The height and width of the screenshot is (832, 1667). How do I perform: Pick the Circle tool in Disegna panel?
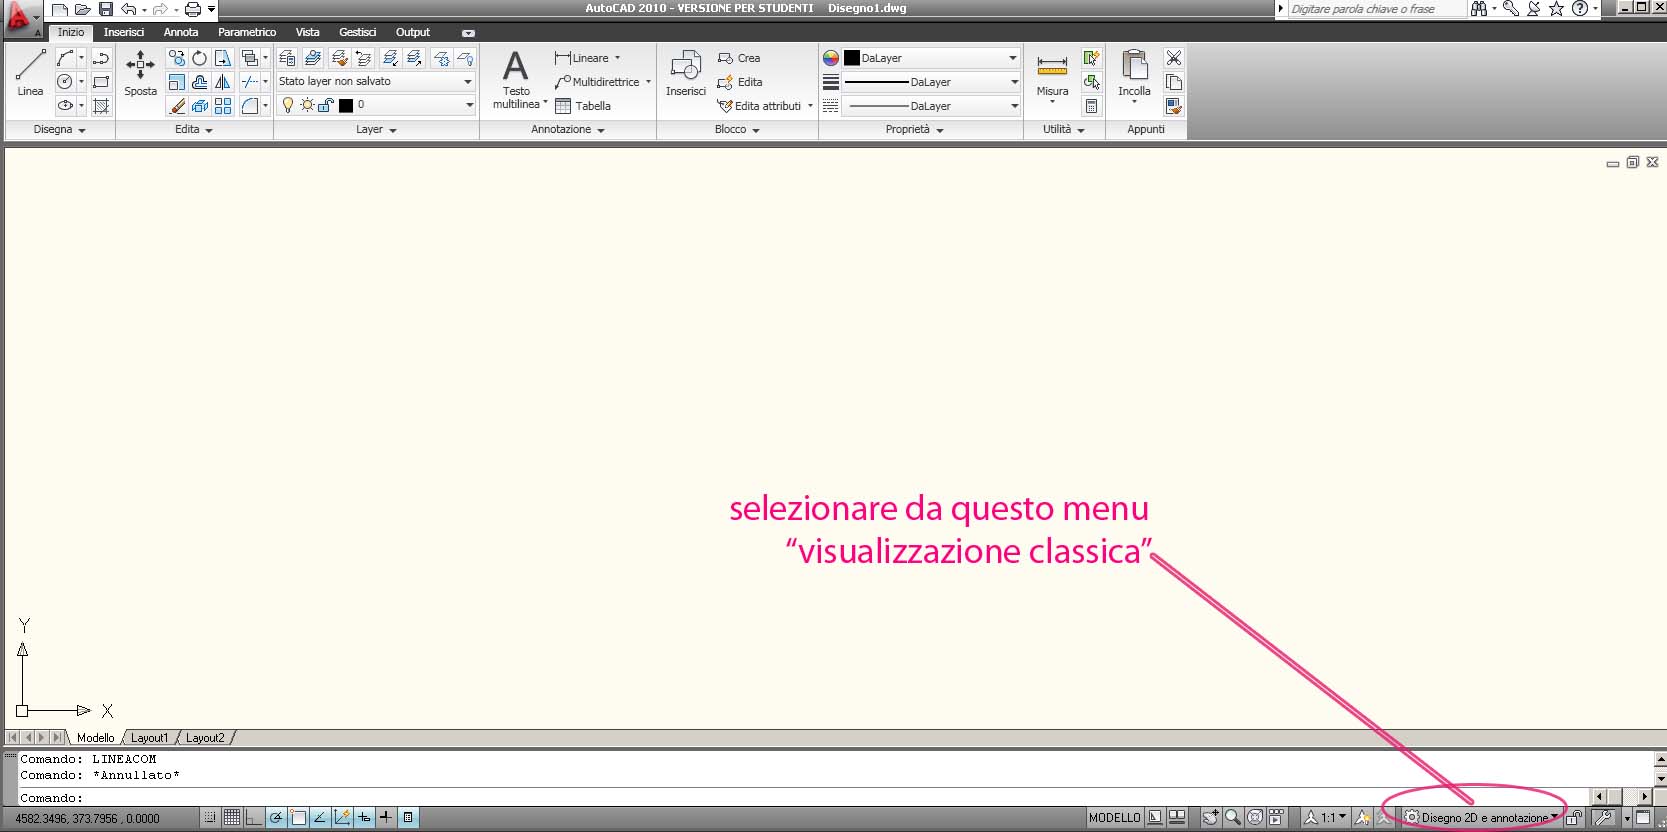65,82
